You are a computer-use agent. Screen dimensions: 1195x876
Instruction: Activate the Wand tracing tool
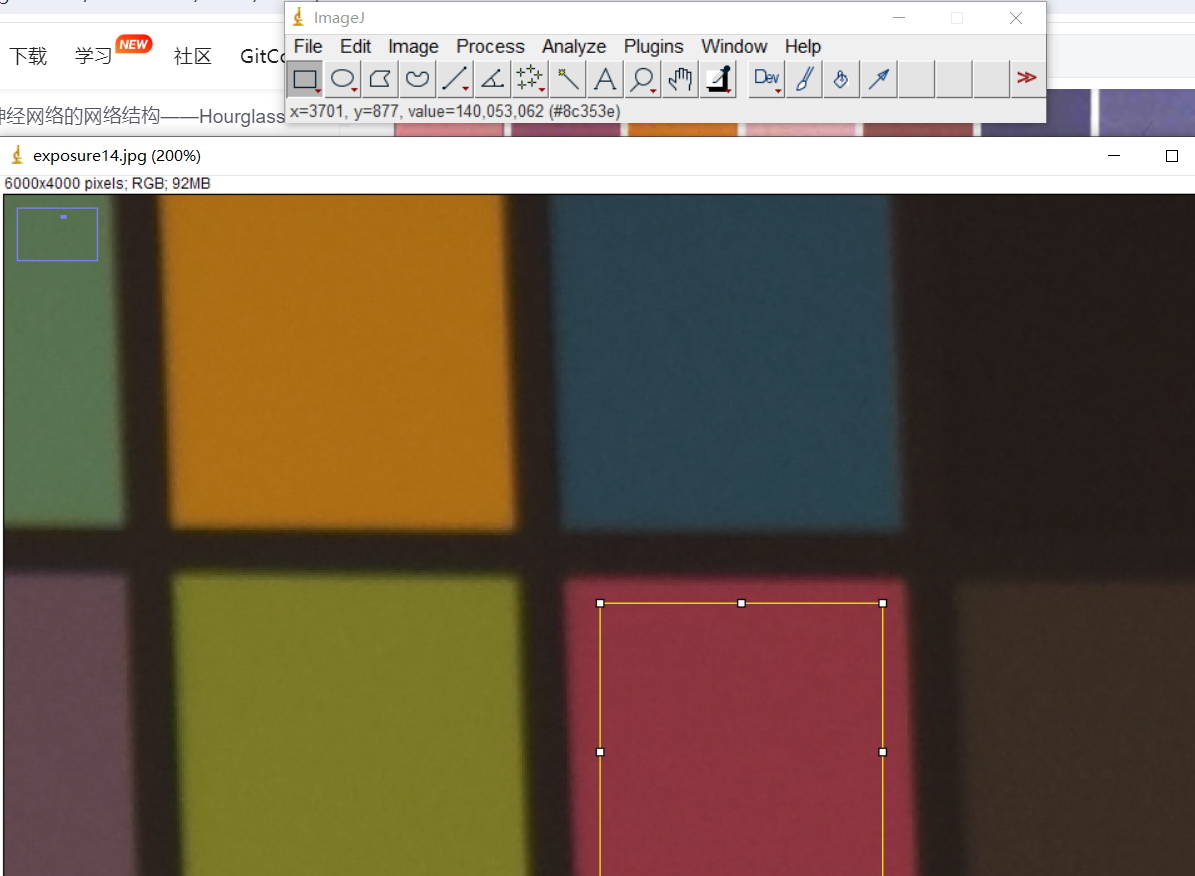567,79
